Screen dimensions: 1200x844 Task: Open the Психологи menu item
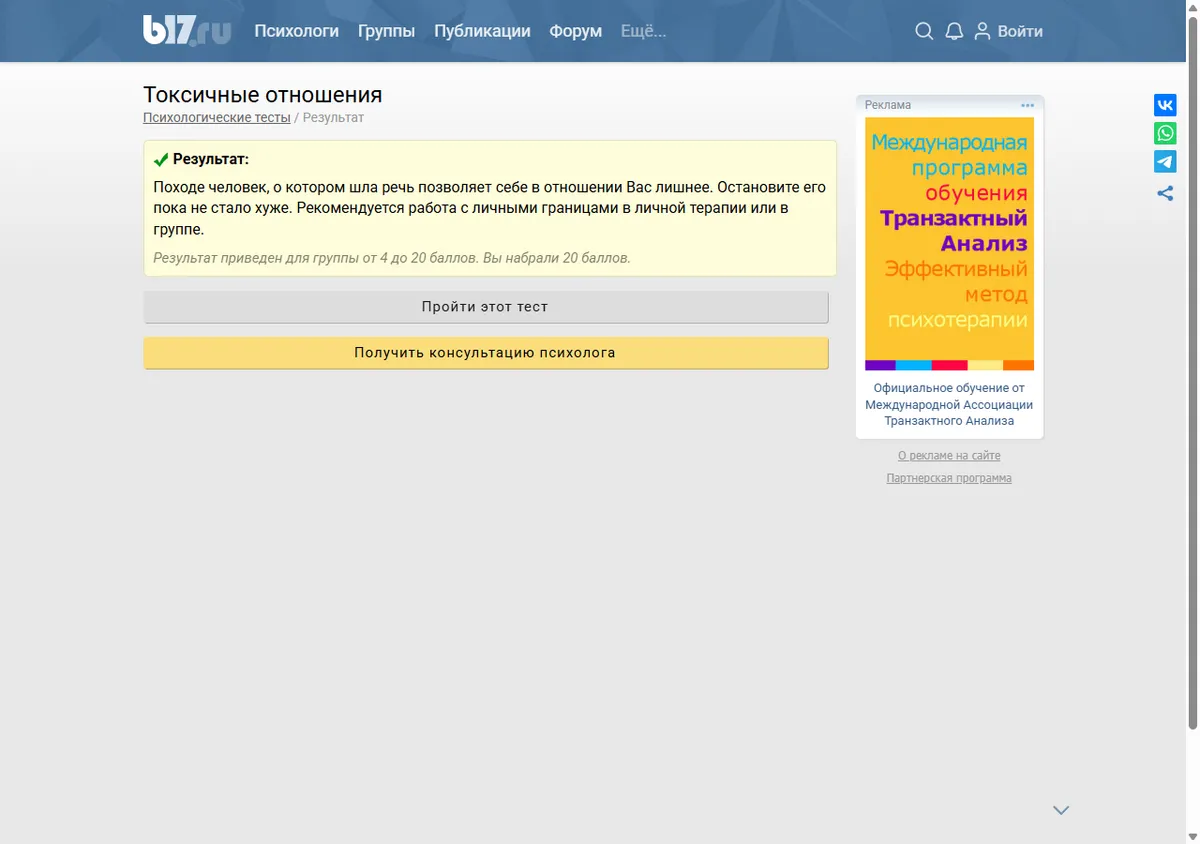296,31
